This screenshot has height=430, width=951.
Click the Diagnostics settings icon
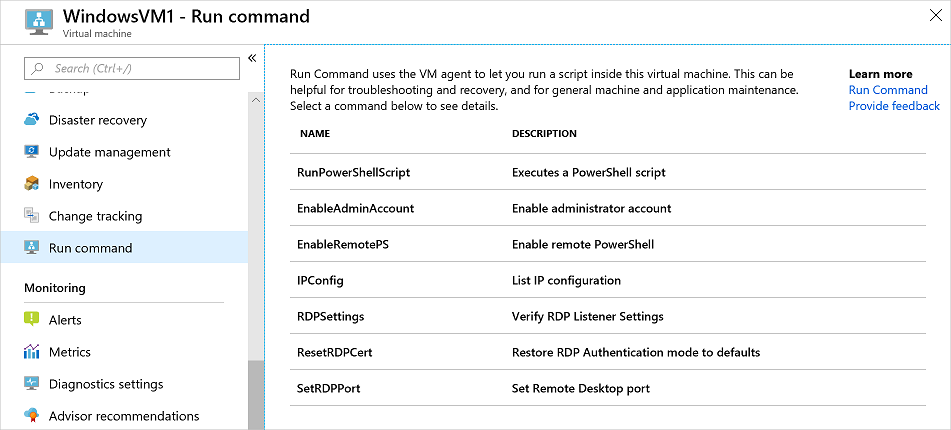tap(31, 384)
